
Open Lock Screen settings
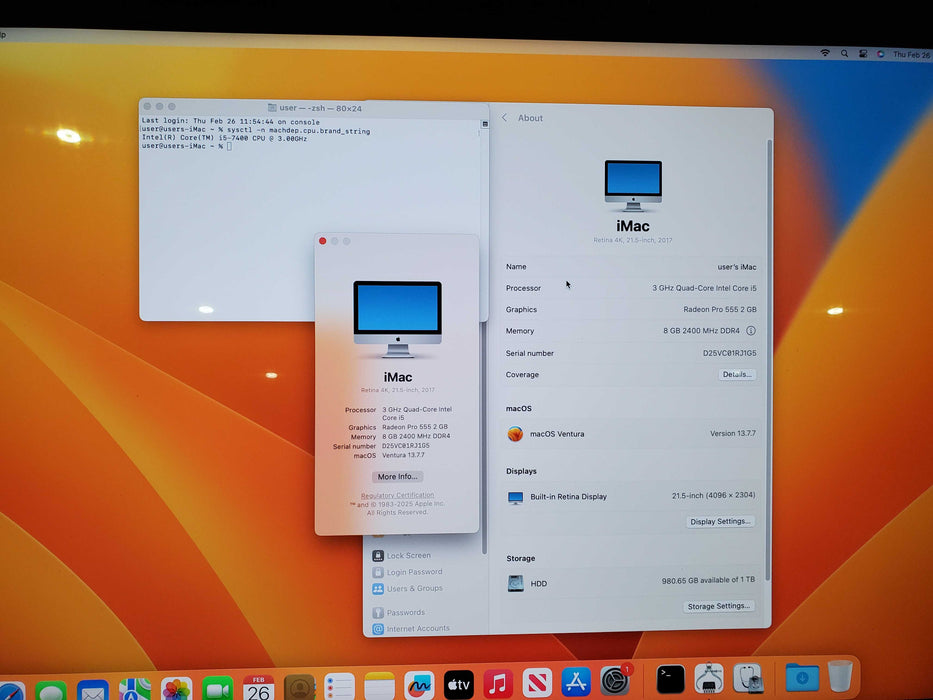pyautogui.click(x=410, y=554)
